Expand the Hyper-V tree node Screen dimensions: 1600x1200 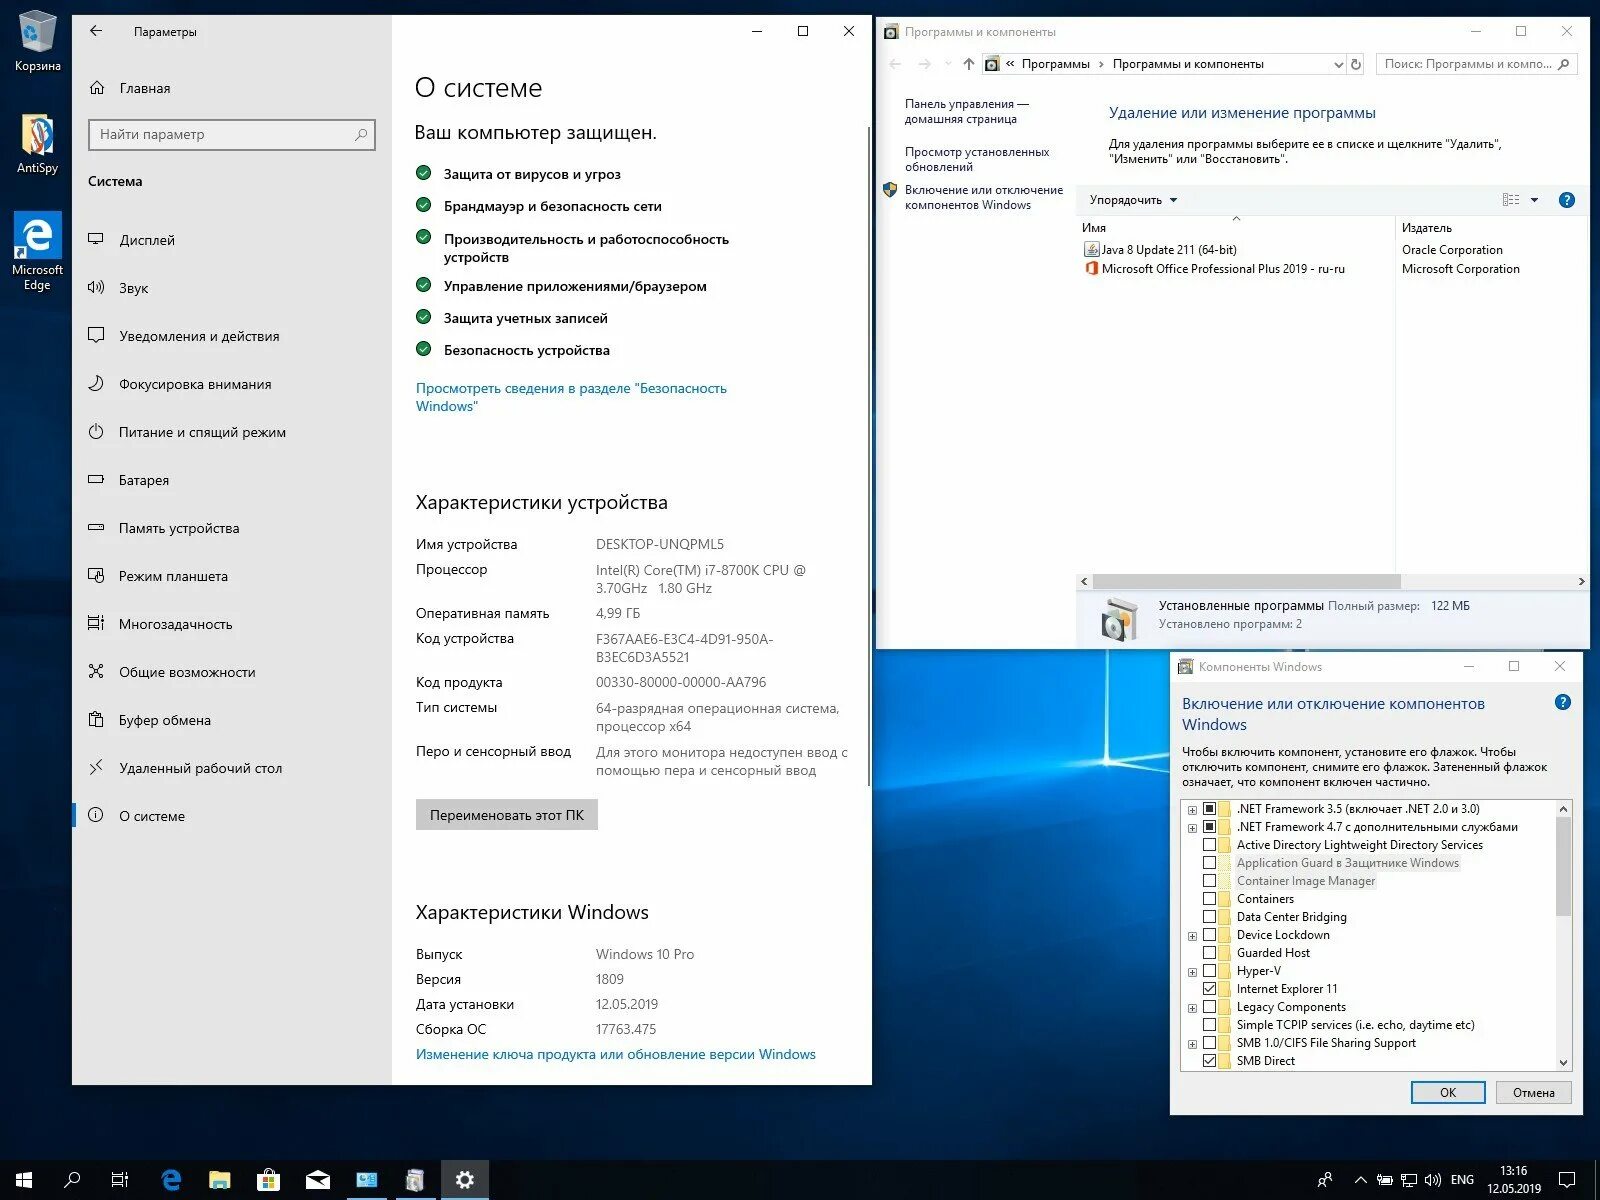pyautogui.click(x=1192, y=972)
